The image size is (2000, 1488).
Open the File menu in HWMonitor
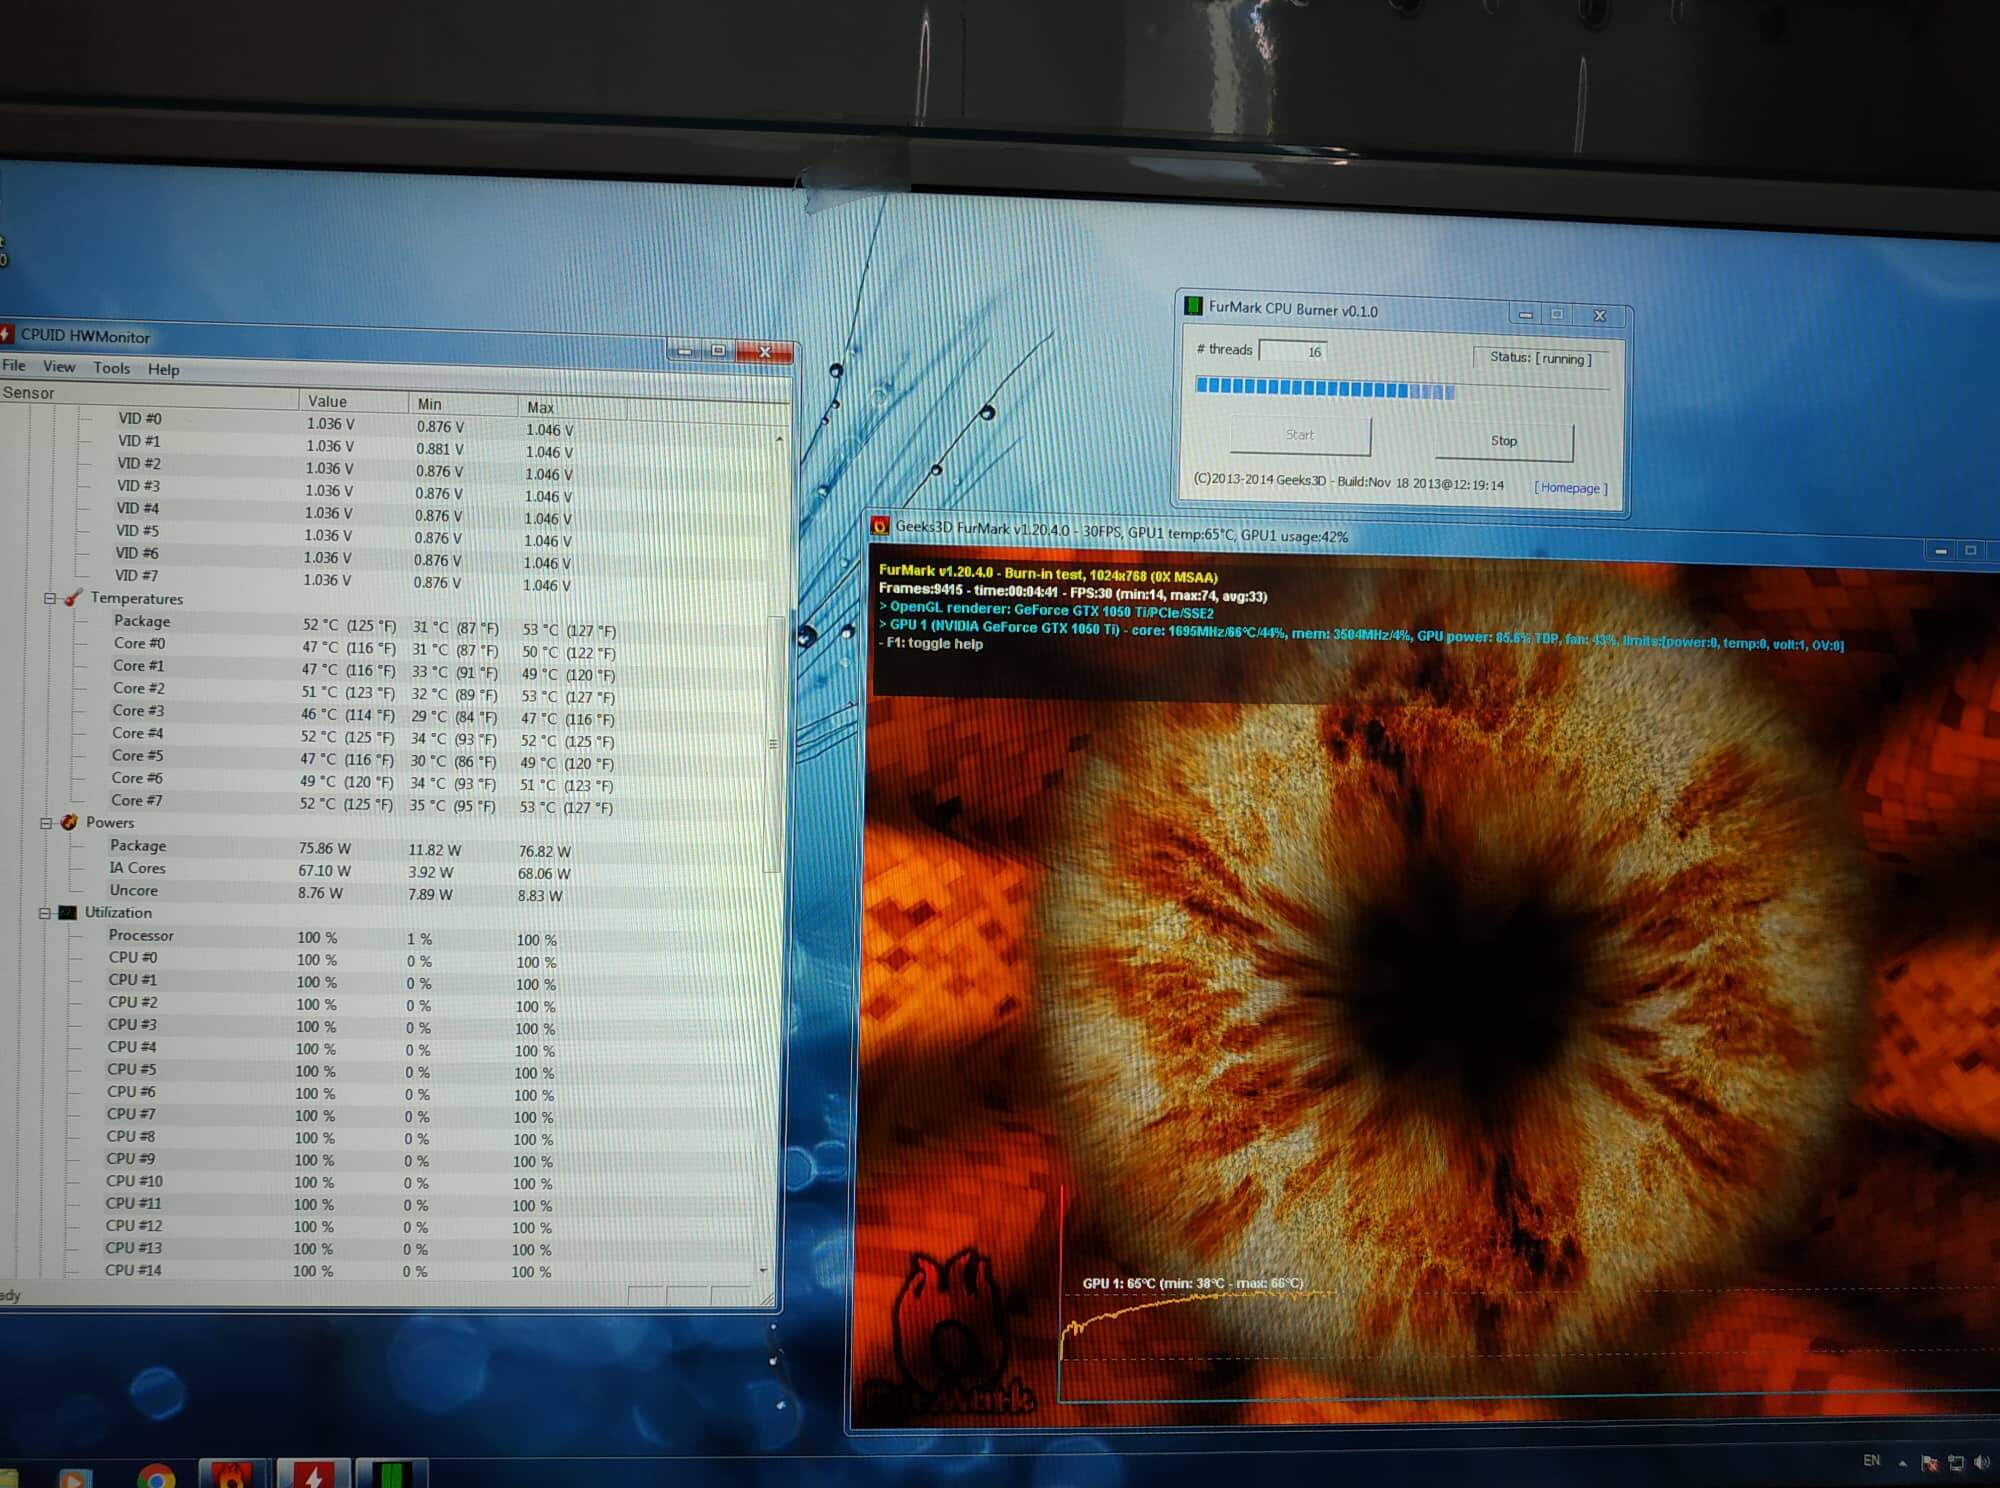pos(14,365)
